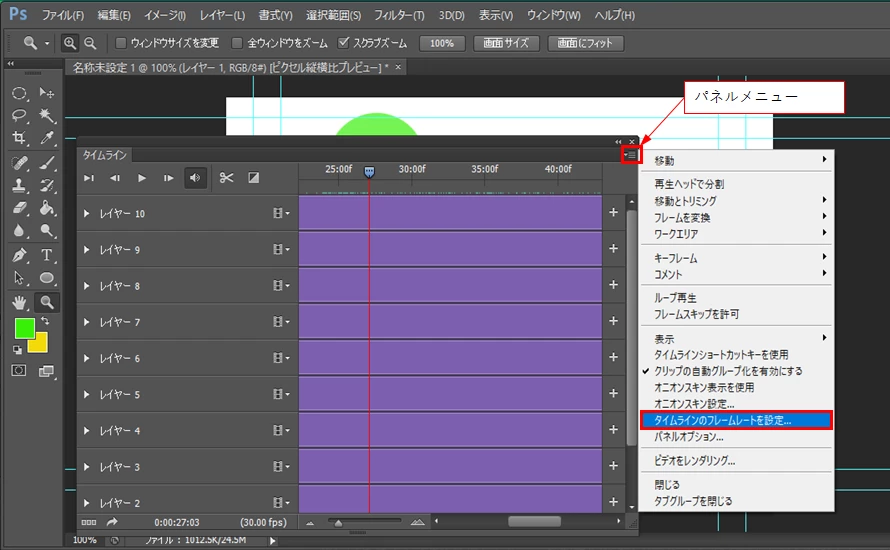The image size is (890, 550).
Task: Select the Eyedropper tool
Action: 47,137
